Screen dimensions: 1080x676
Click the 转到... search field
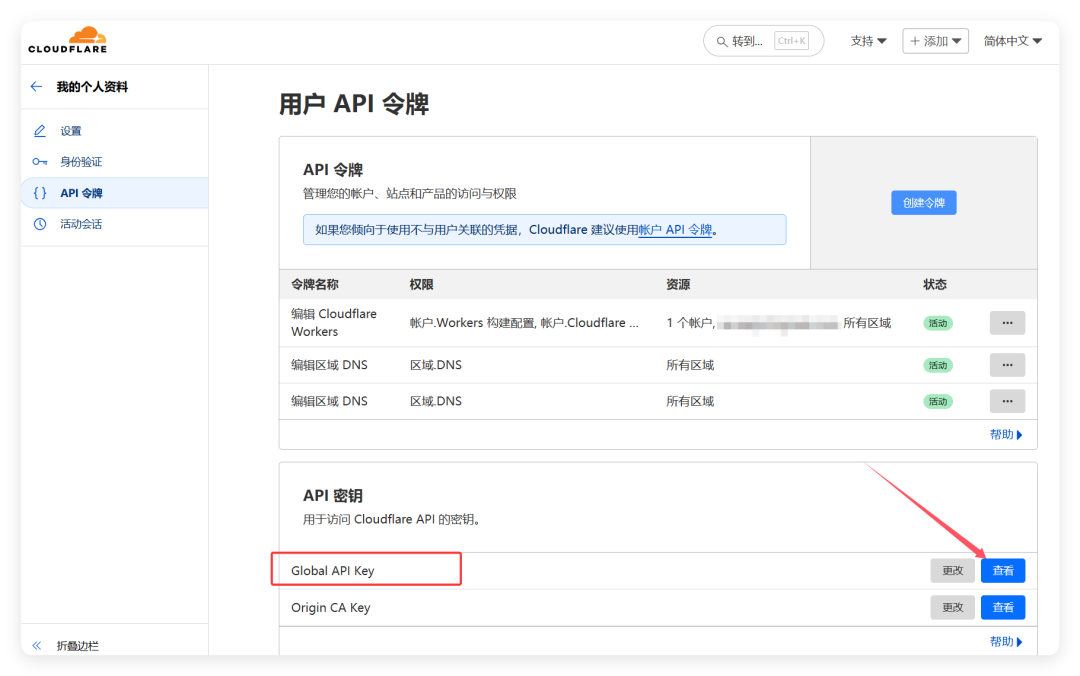[763, 41]
